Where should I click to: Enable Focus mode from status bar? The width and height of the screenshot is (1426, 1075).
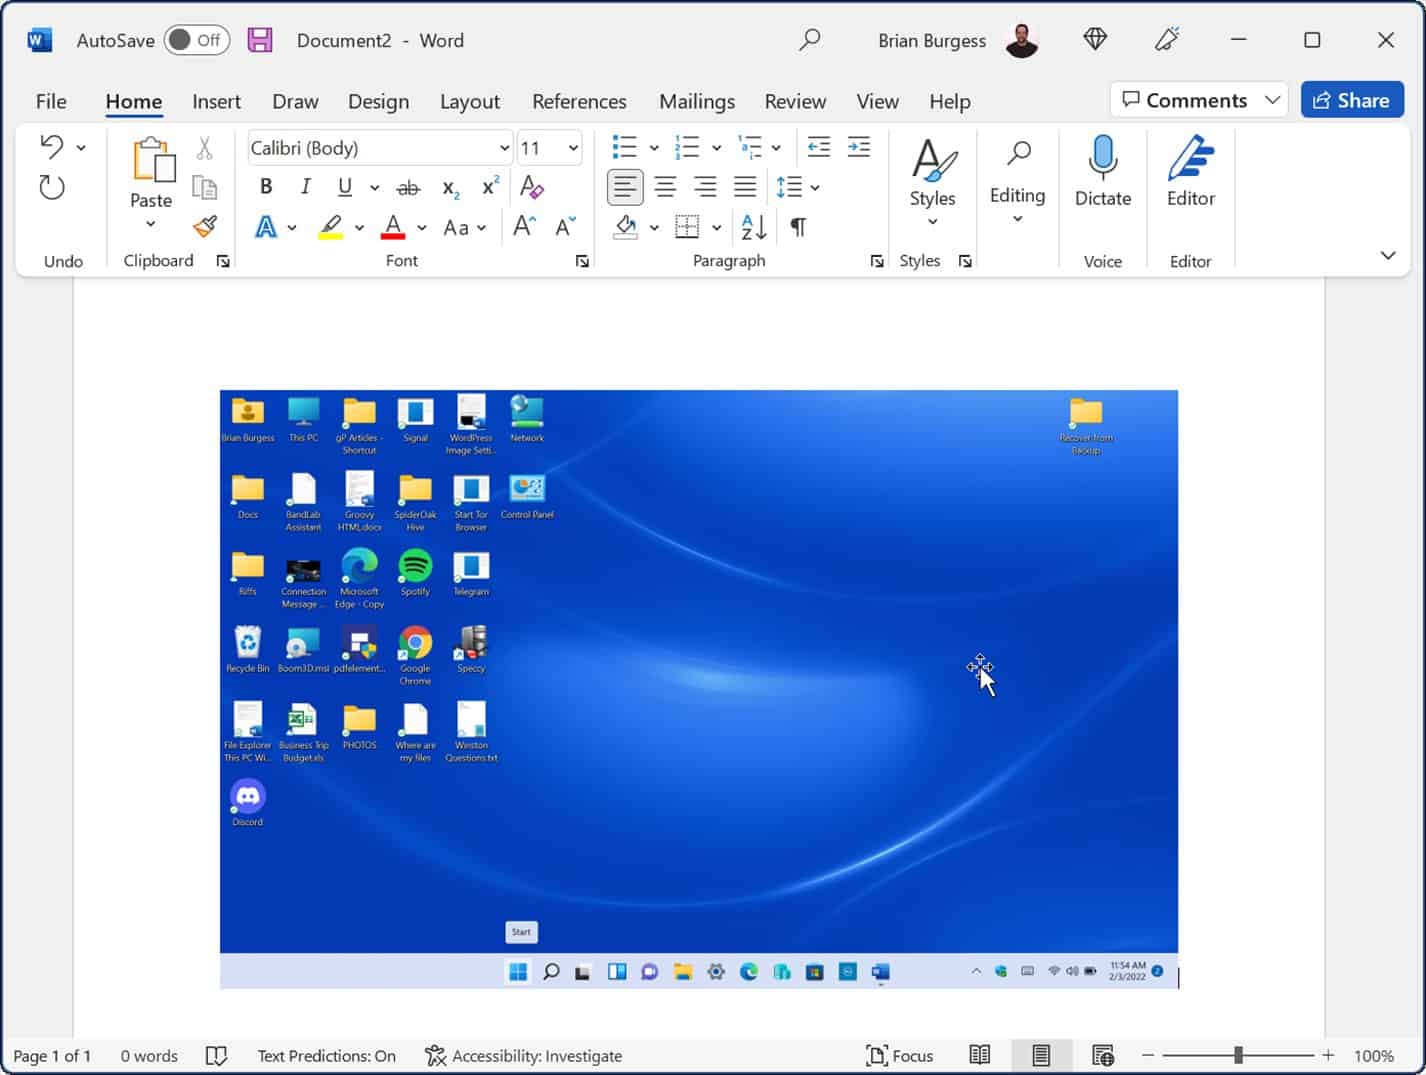click(899, 1055)
